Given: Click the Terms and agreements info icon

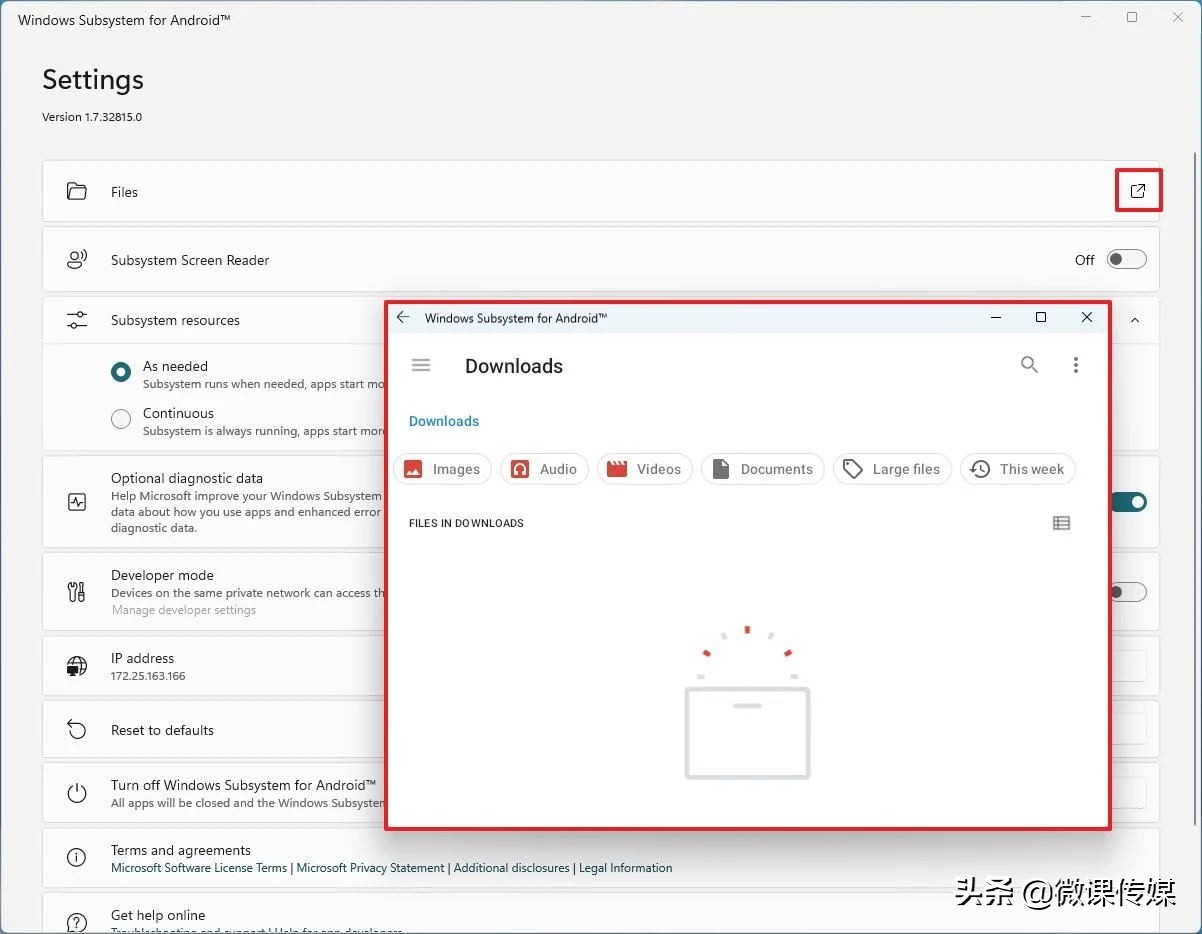Looking at the screenshot, I should [x=77, y=858].
